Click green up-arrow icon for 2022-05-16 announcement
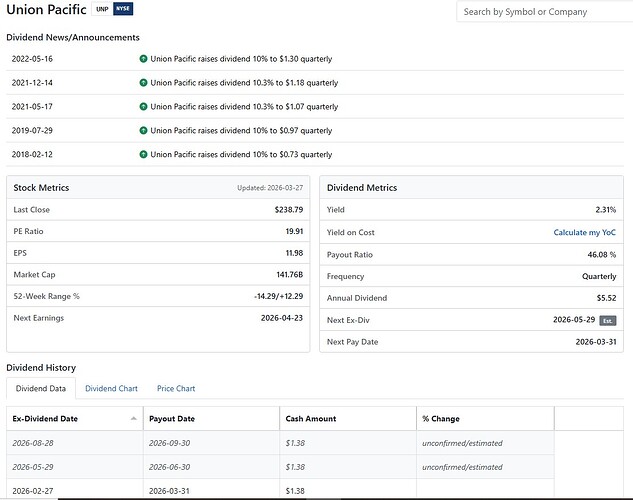The image size is (633, 500). (x=143, y=59)
